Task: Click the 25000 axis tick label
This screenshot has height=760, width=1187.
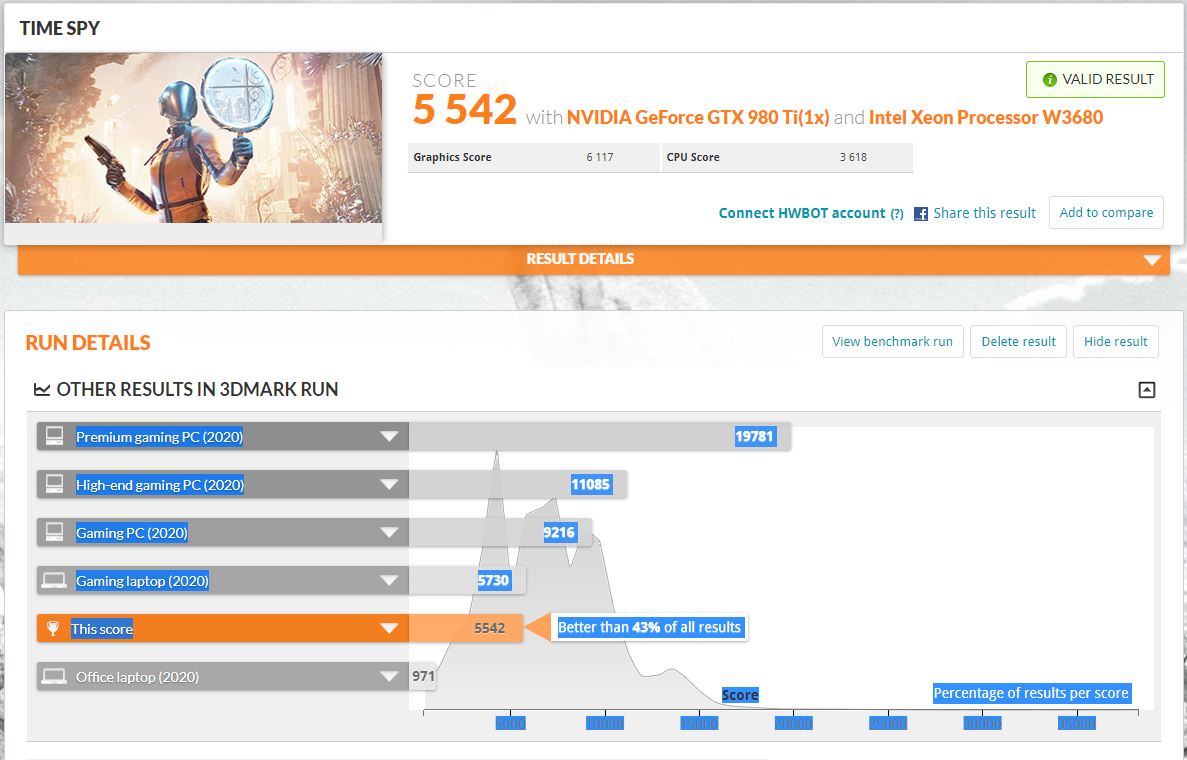Action: (888, 724)
